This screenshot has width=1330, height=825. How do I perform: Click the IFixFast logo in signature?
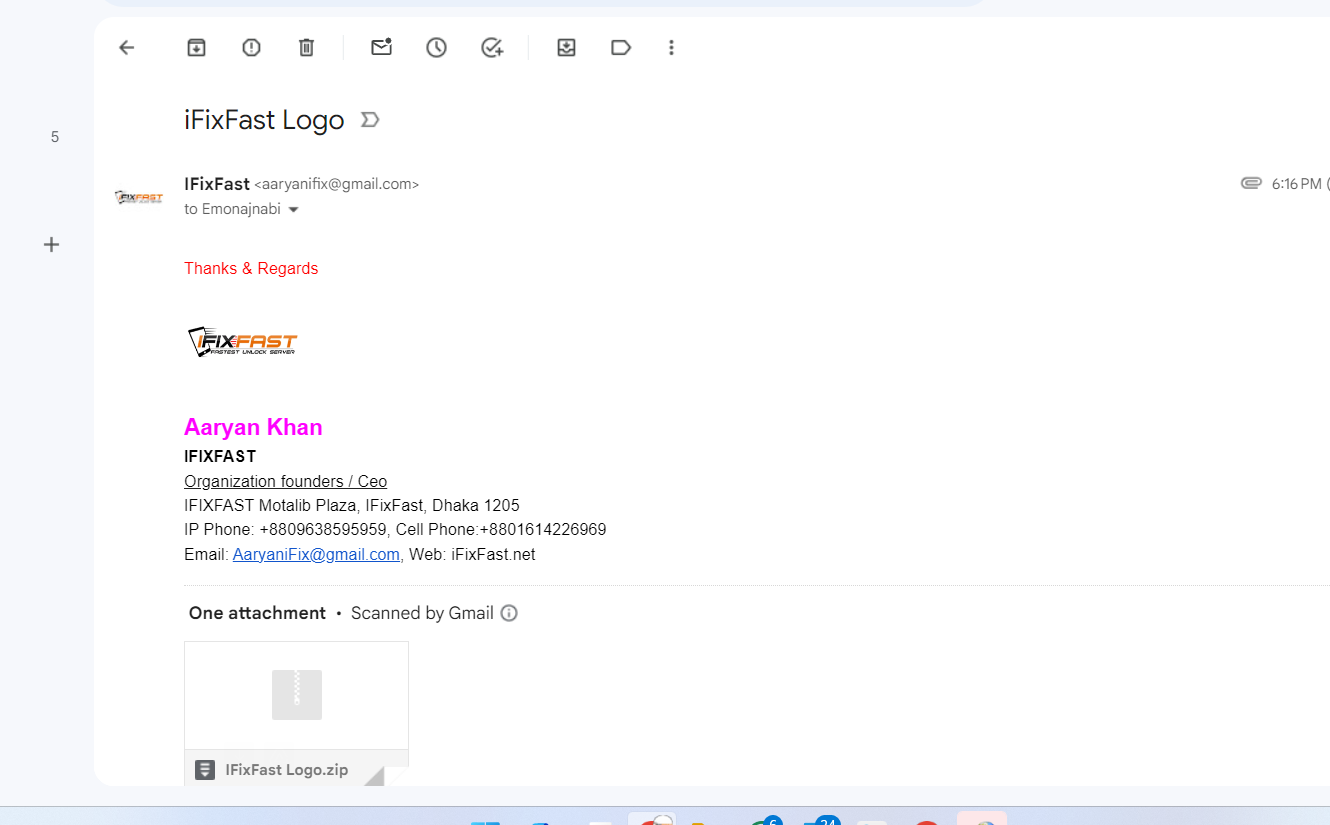pos(243,342)
